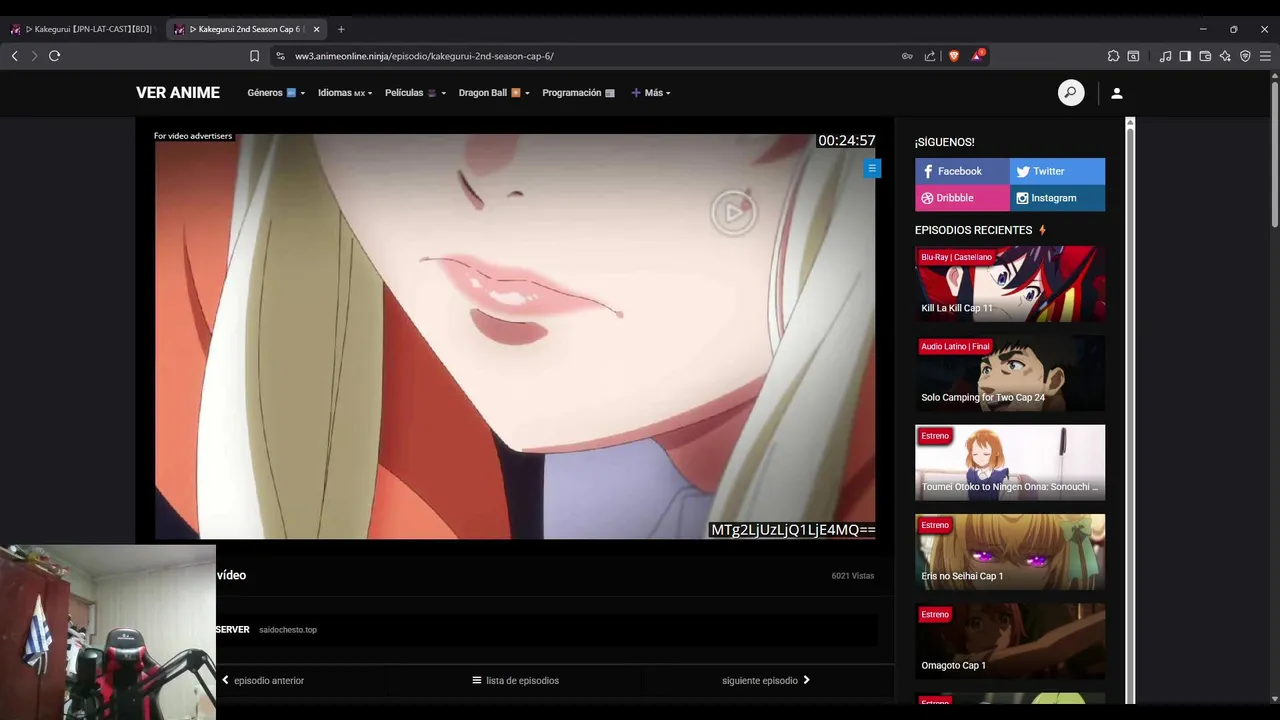
Task: Open the Dribbble social button
Action: click(x=962, y=198)
